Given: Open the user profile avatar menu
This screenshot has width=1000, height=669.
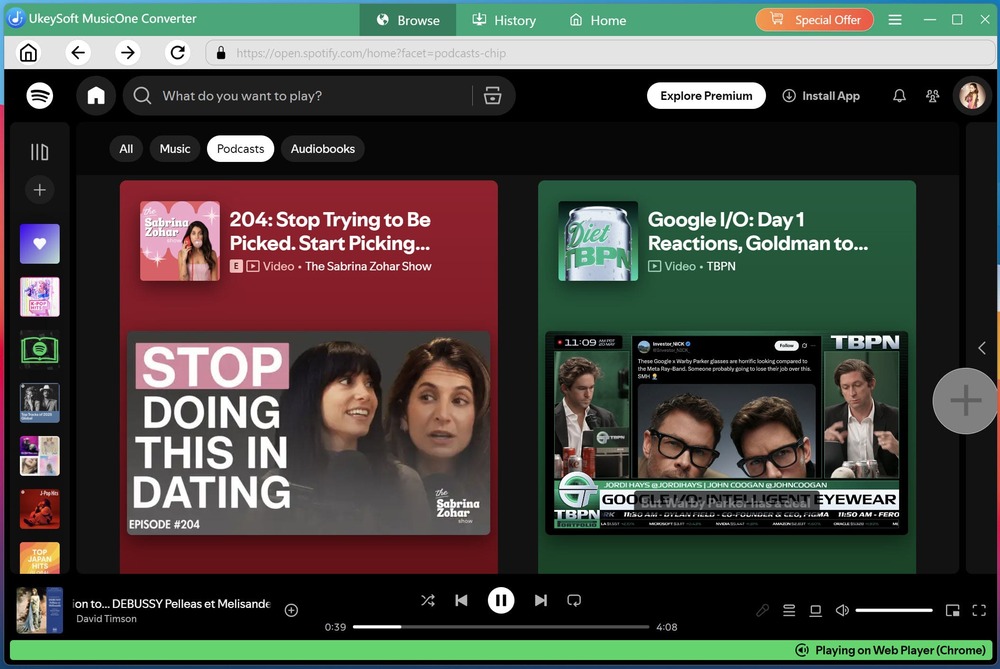Looking at the screenshot, I should point(972,96).
